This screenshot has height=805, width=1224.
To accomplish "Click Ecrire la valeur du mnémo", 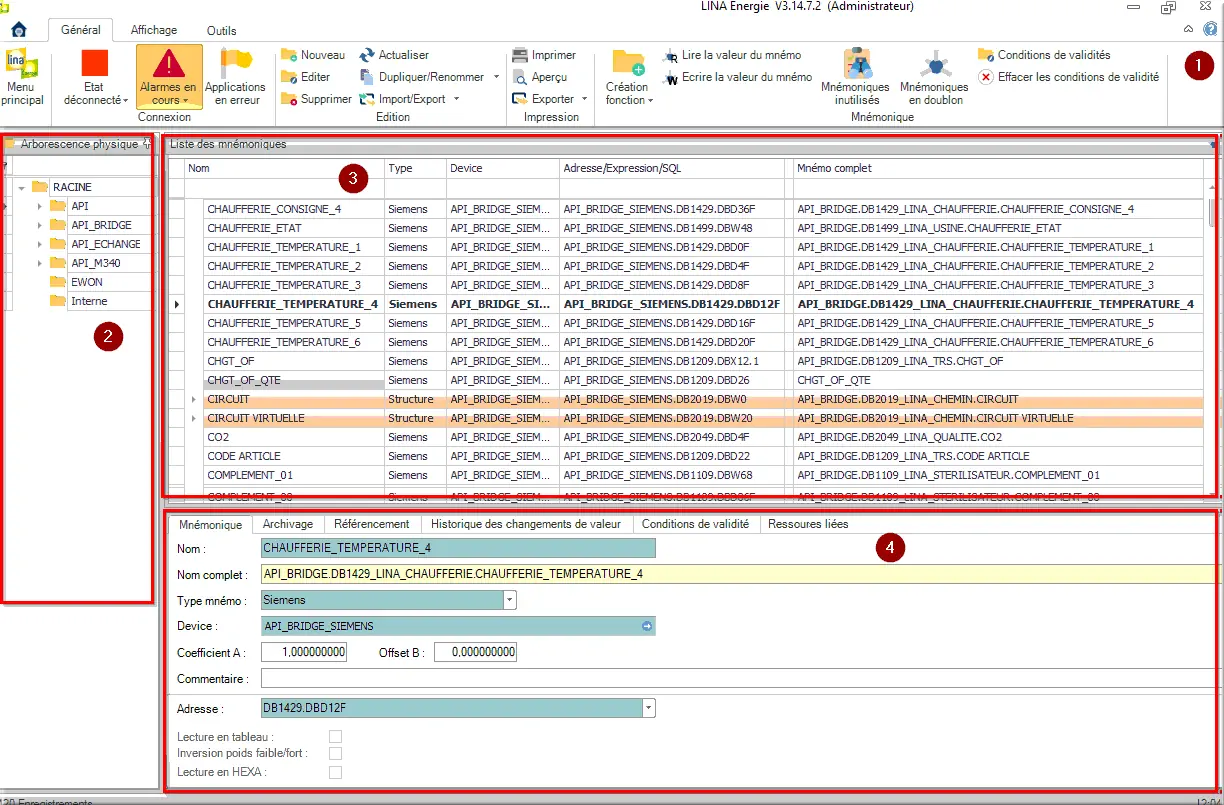I will point(738,77).
